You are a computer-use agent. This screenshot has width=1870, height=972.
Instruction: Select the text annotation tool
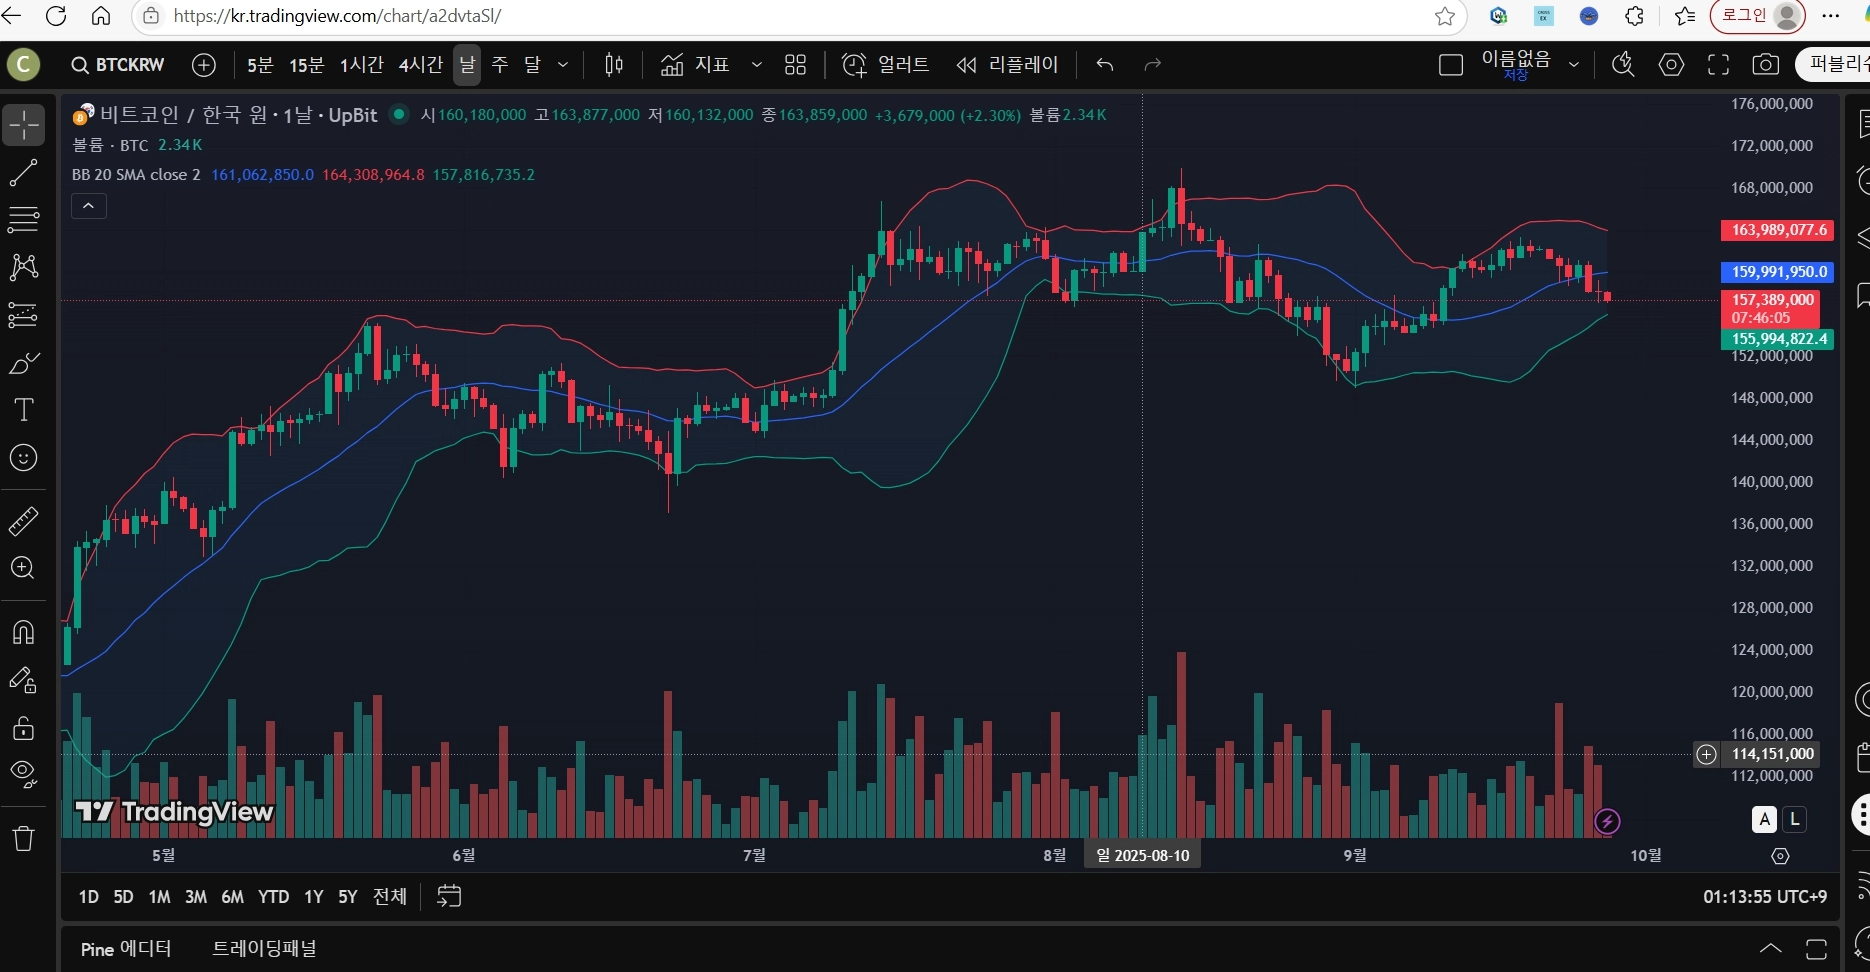click(23, 409)
